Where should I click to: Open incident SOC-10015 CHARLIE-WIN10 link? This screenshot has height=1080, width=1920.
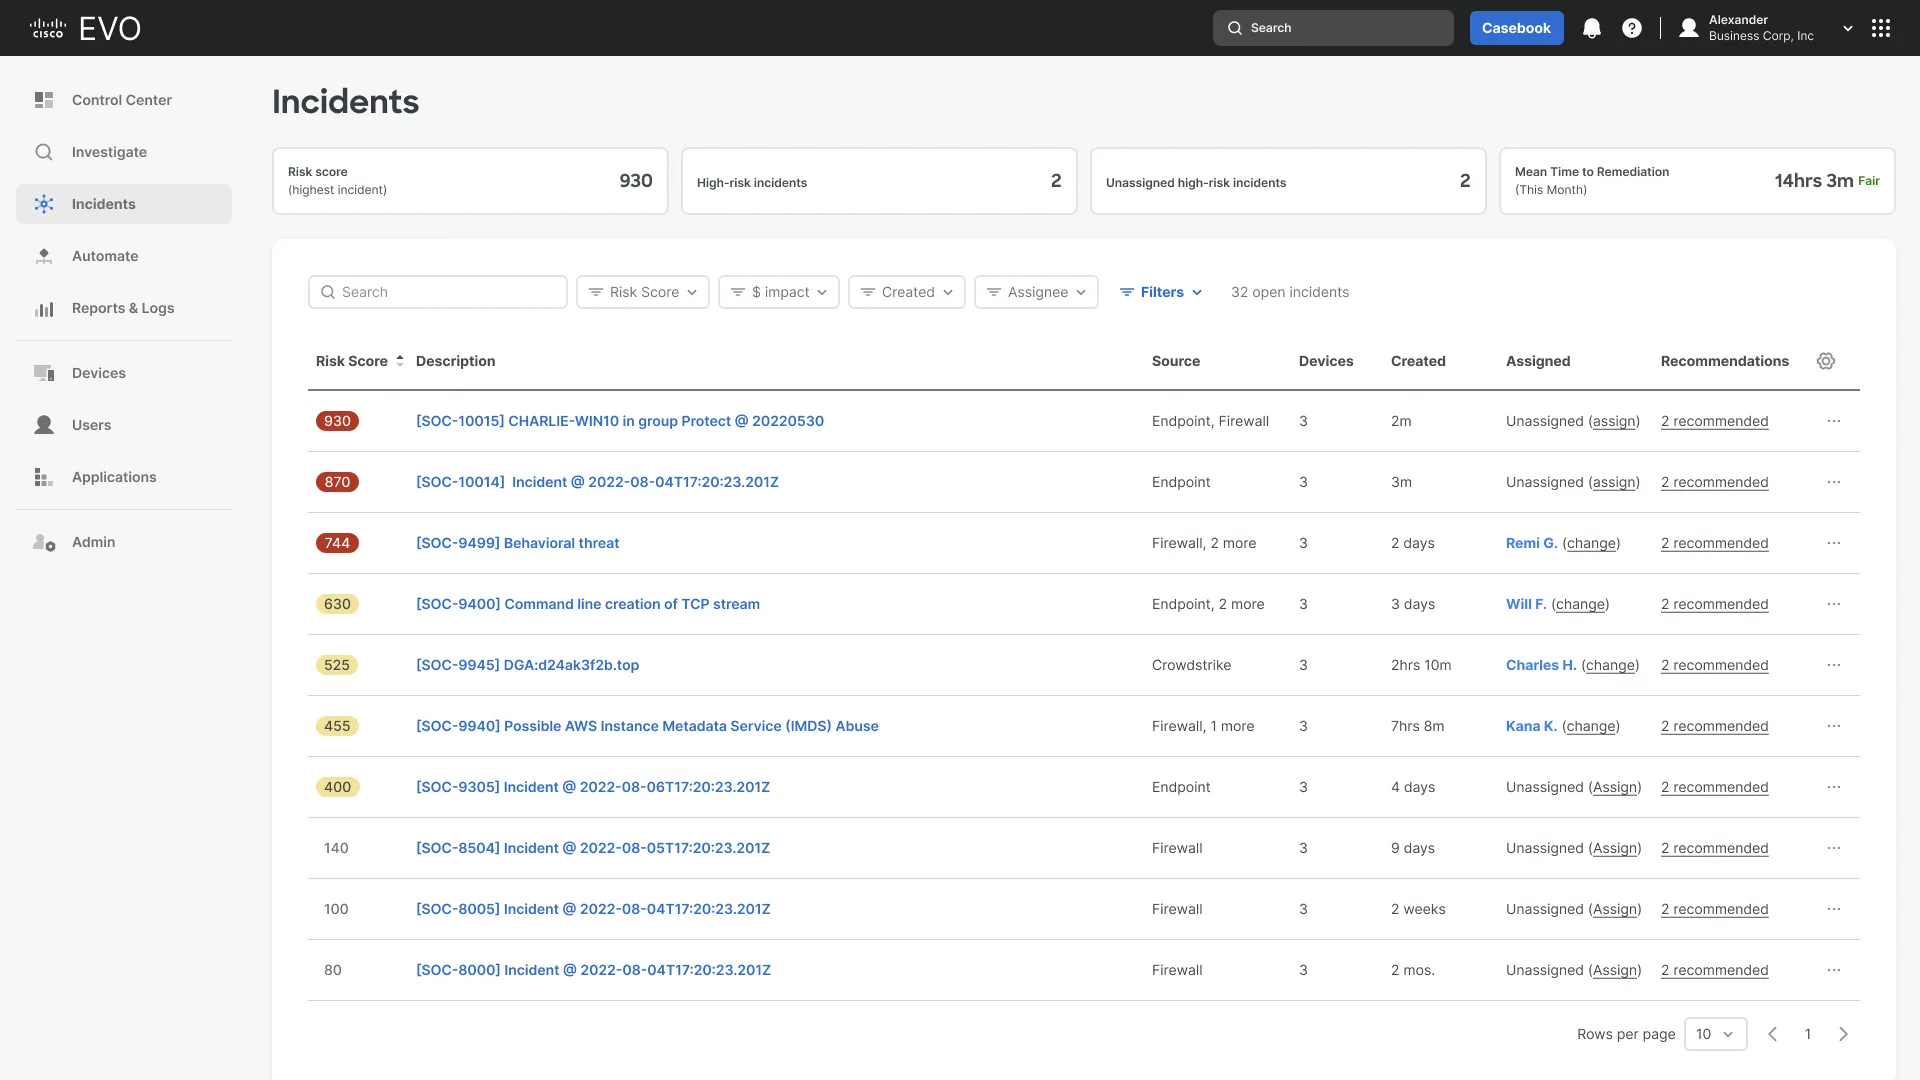tap(620, 421)
